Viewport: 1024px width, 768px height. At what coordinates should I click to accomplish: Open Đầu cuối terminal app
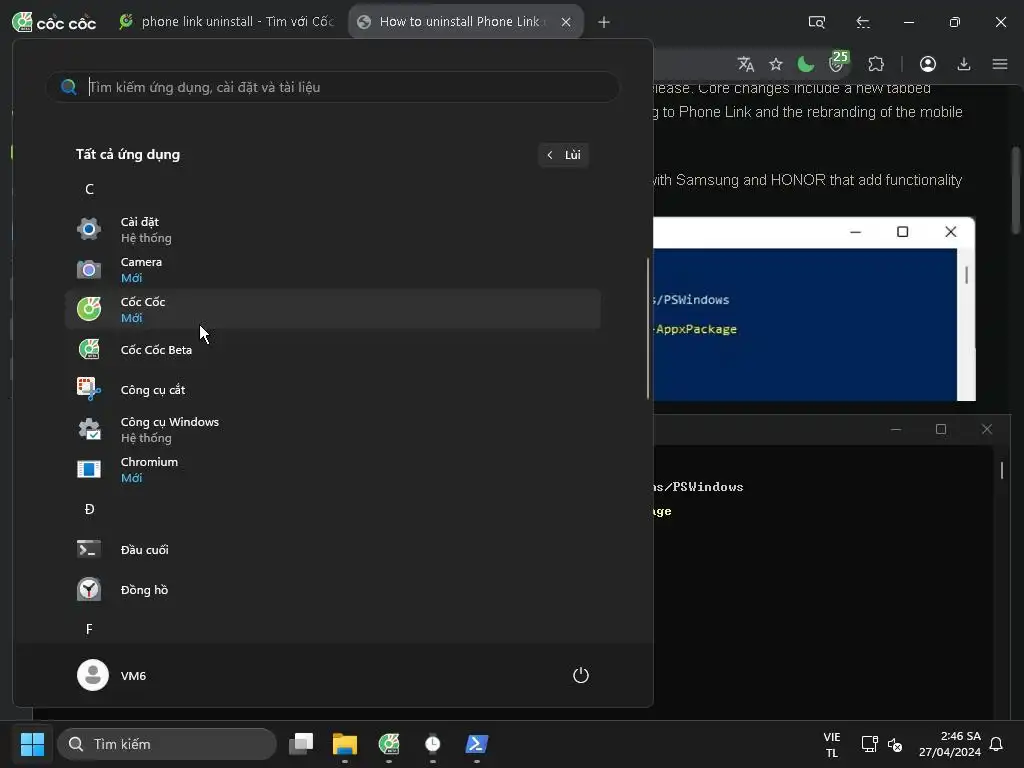click(x=332, y=549)
